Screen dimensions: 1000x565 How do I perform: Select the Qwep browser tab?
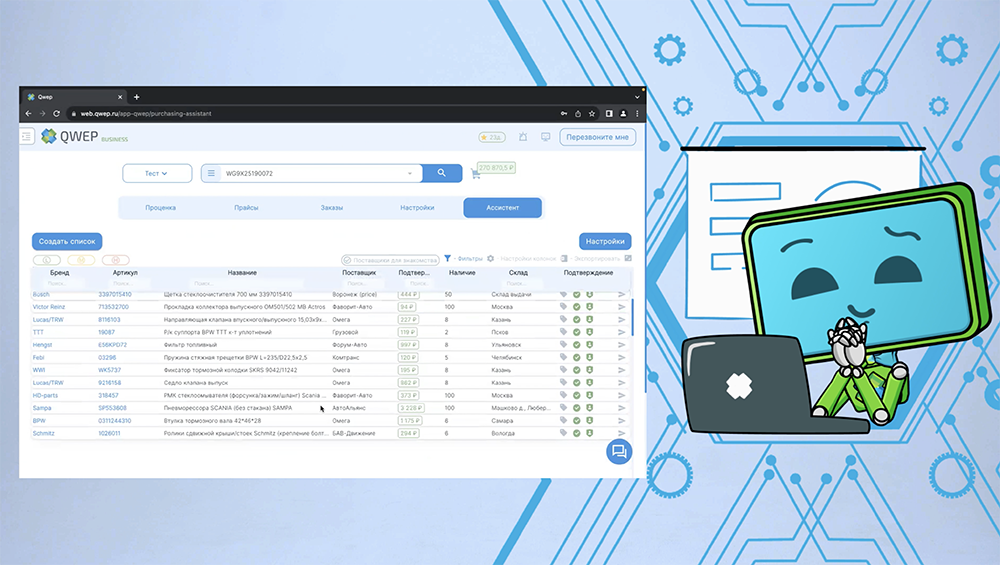pyautogui.click(x=75, y=97)
